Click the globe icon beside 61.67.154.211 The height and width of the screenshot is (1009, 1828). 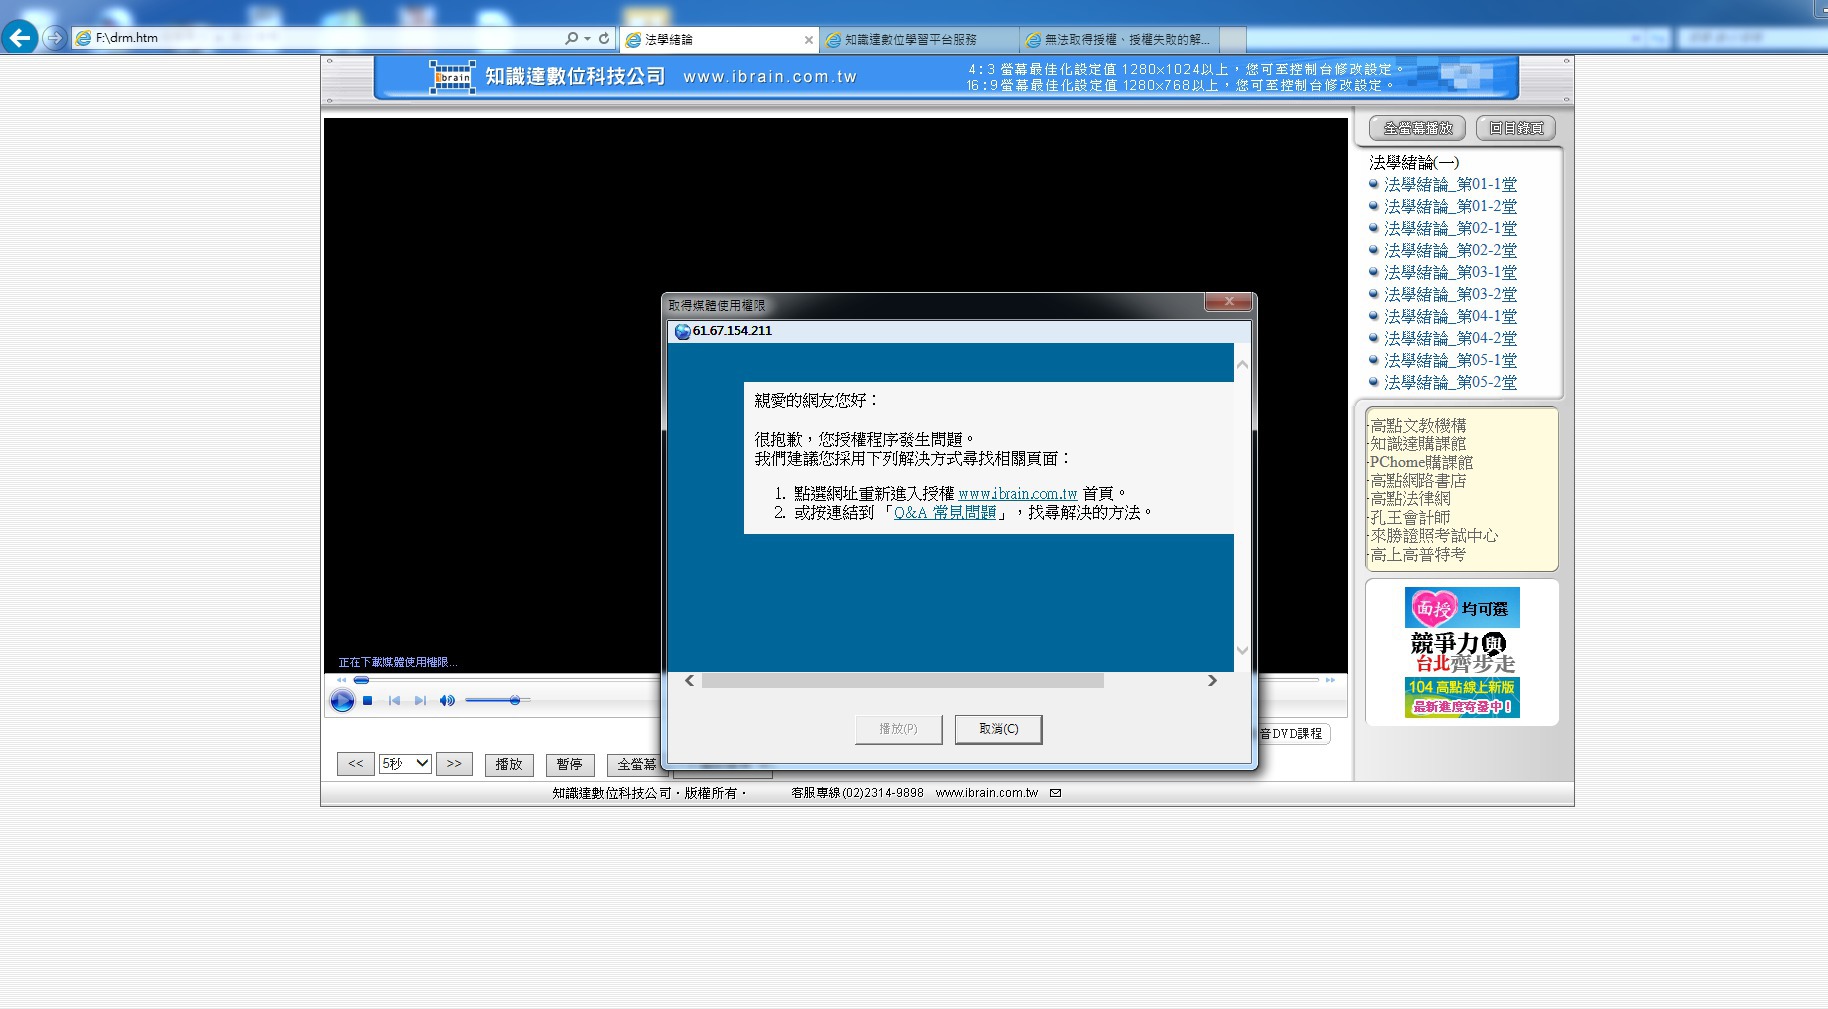click(682, 331)
